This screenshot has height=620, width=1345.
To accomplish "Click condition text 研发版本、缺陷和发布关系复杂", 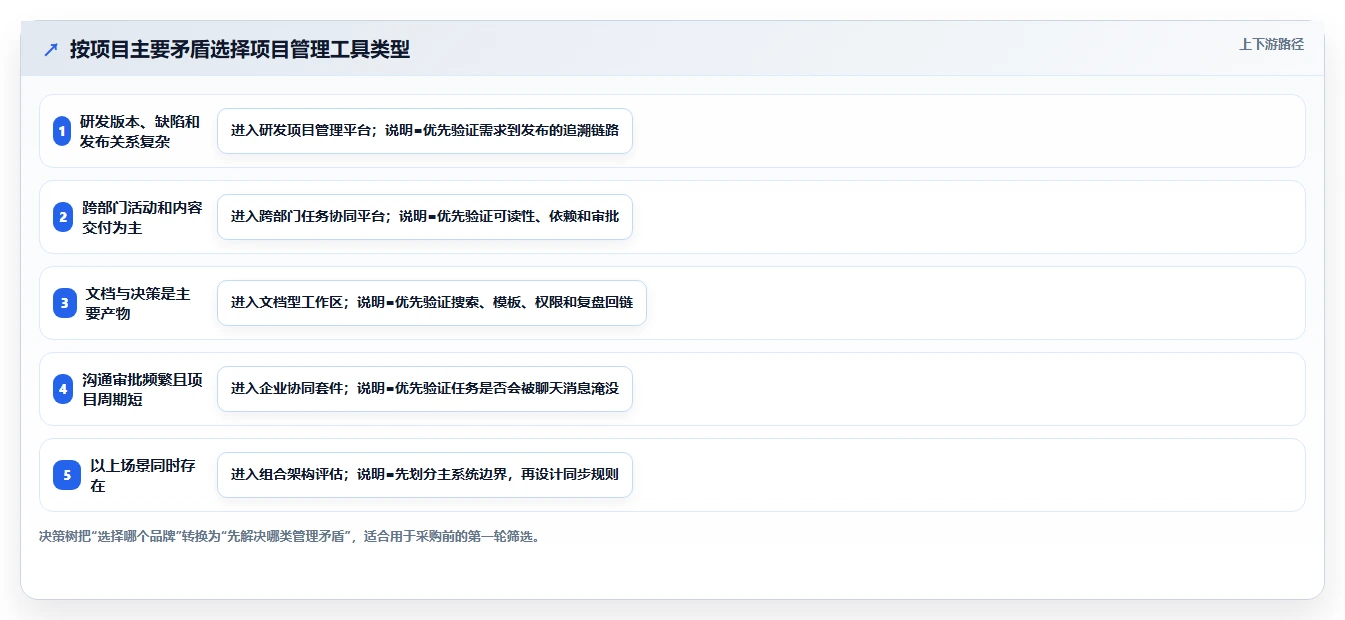I will tap(140, 131).
